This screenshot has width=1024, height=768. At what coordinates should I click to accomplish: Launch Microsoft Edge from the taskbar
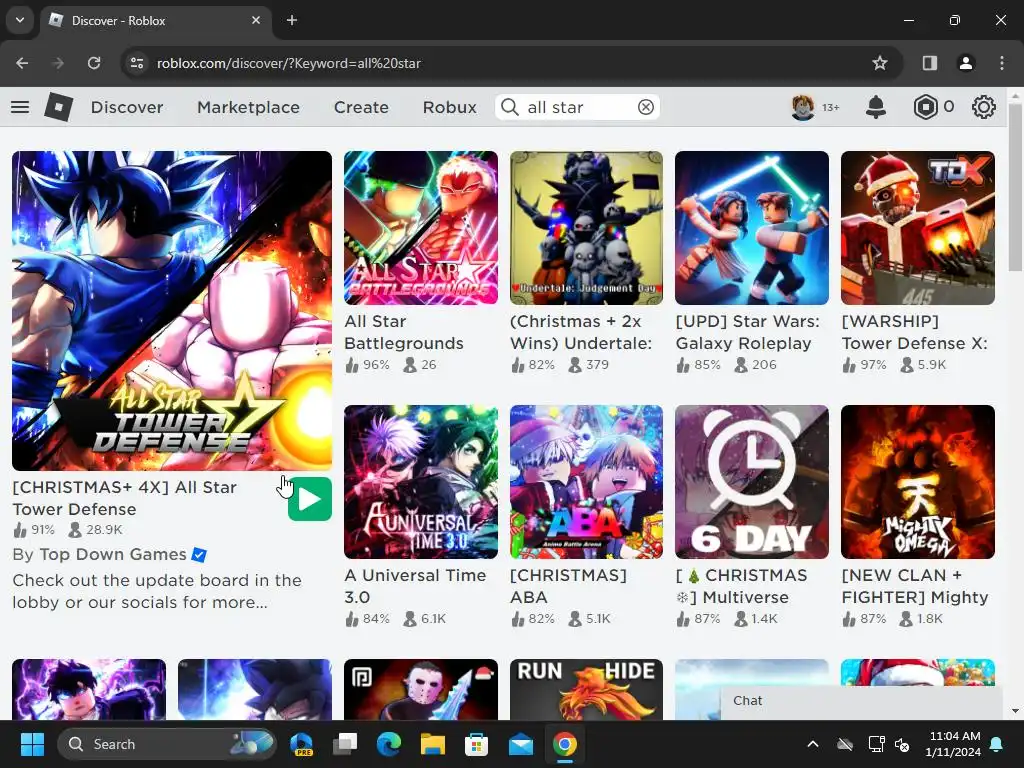[389, 744]
